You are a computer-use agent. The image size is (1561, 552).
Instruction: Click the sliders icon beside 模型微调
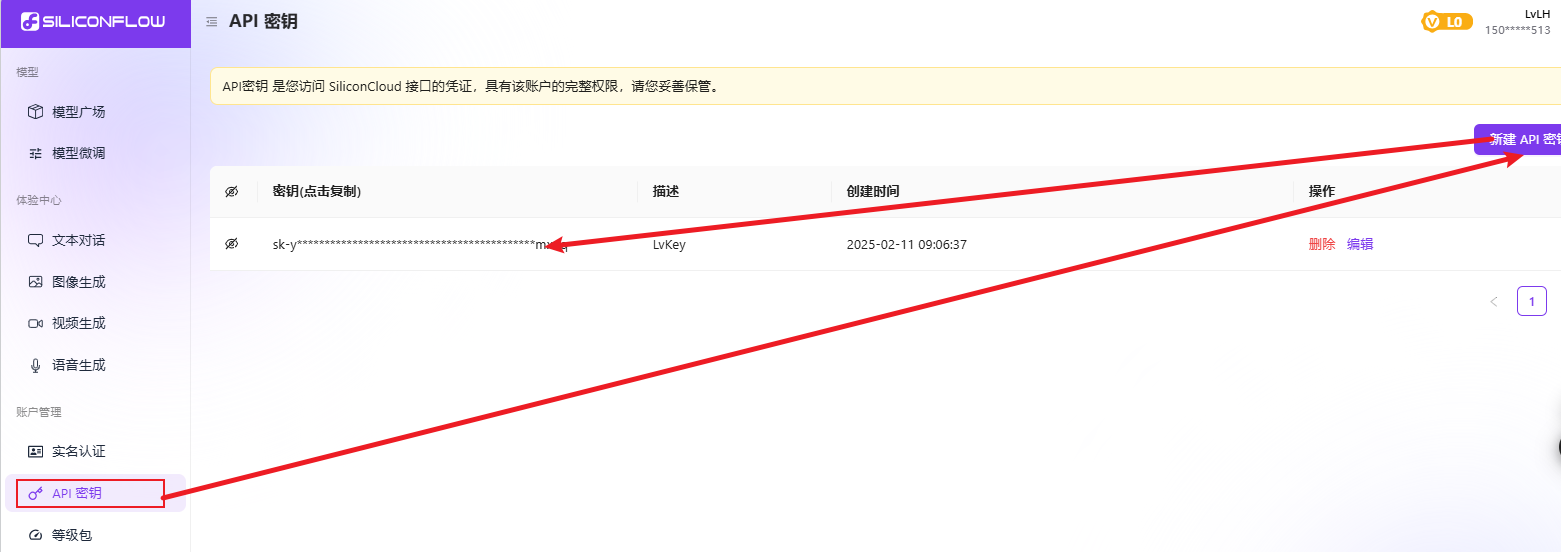pyautogui.click(x=35, y=153)
